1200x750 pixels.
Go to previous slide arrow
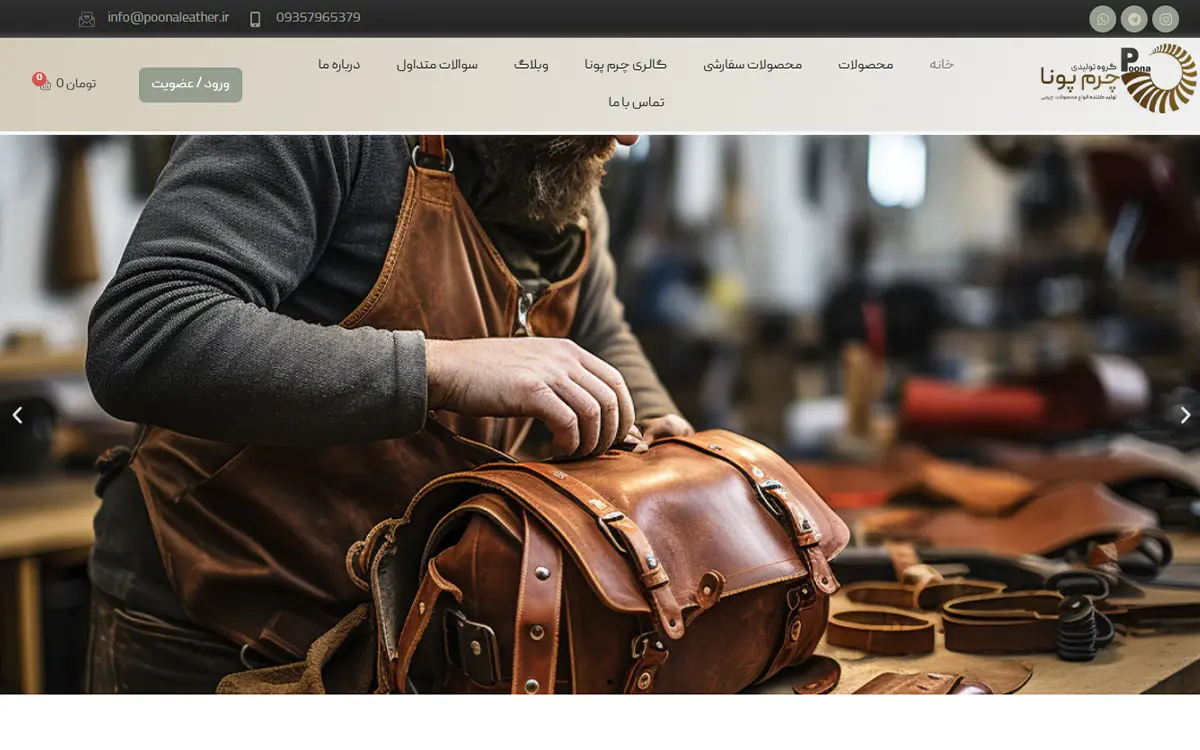click(x=16, y=415)
